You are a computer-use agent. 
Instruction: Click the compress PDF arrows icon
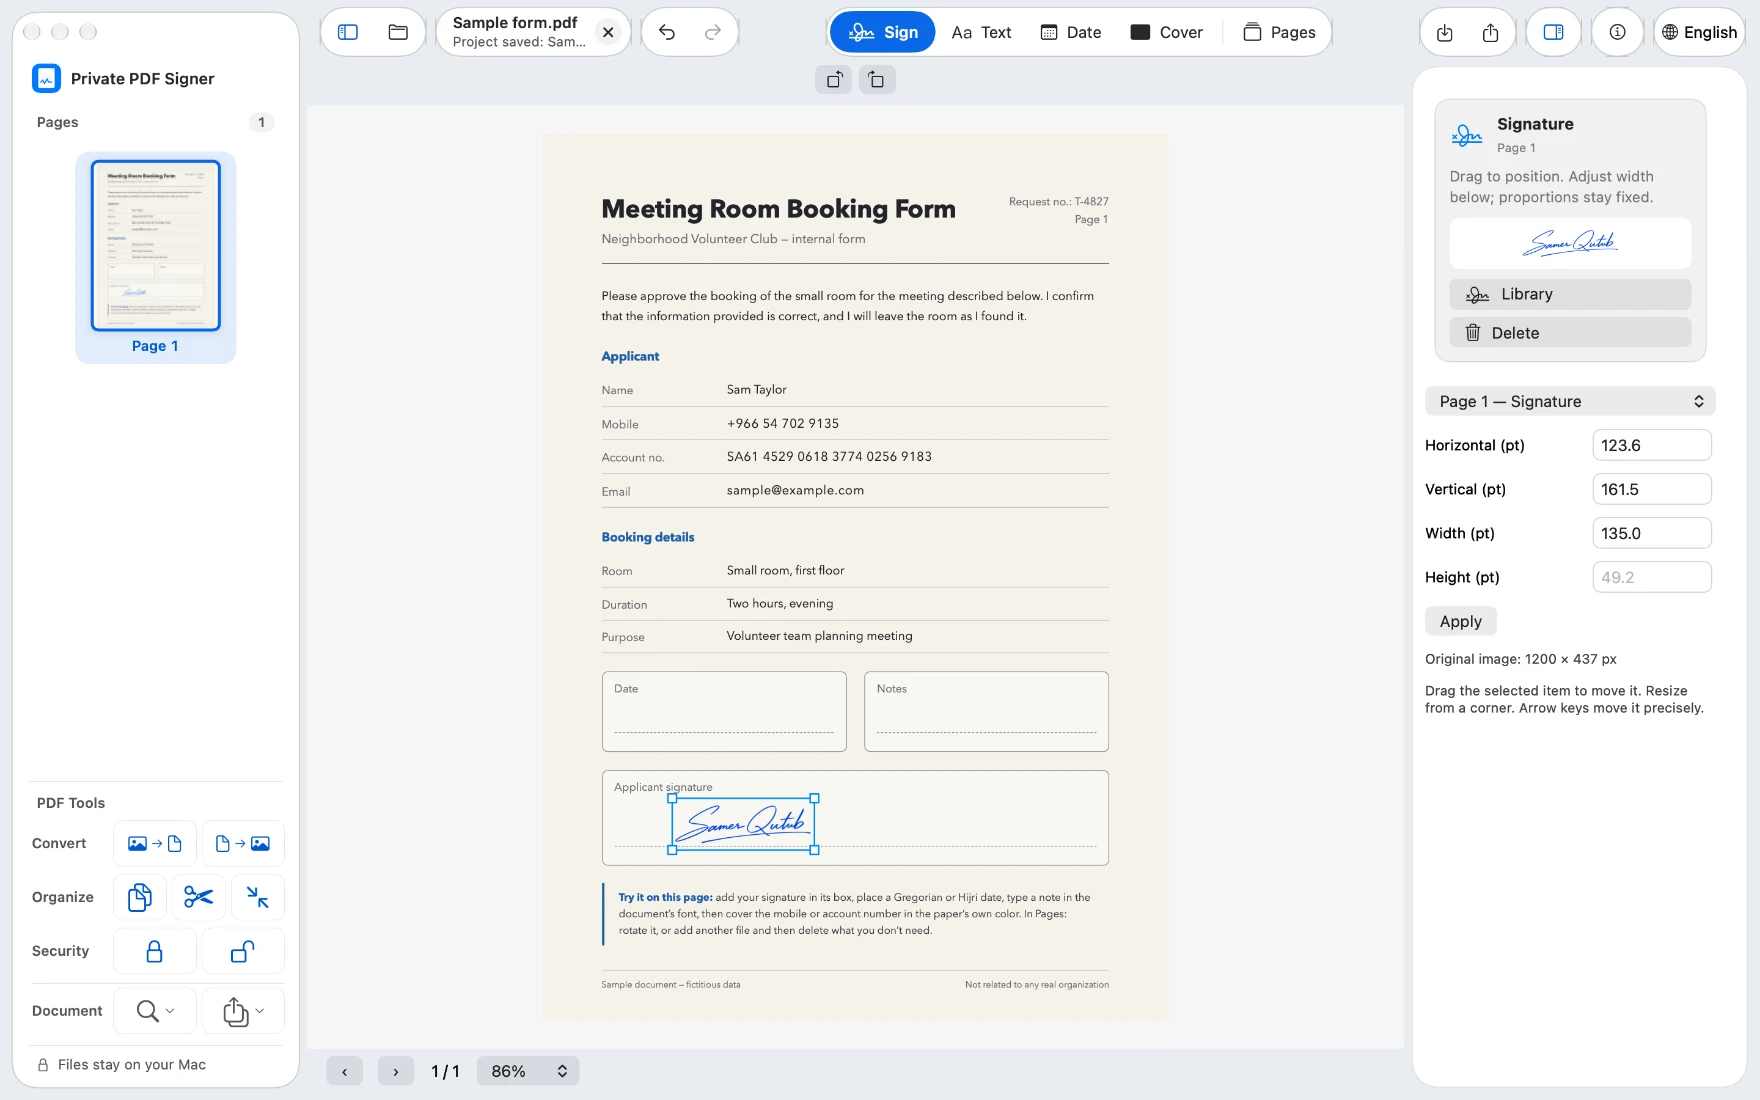[x=257, y=897]
